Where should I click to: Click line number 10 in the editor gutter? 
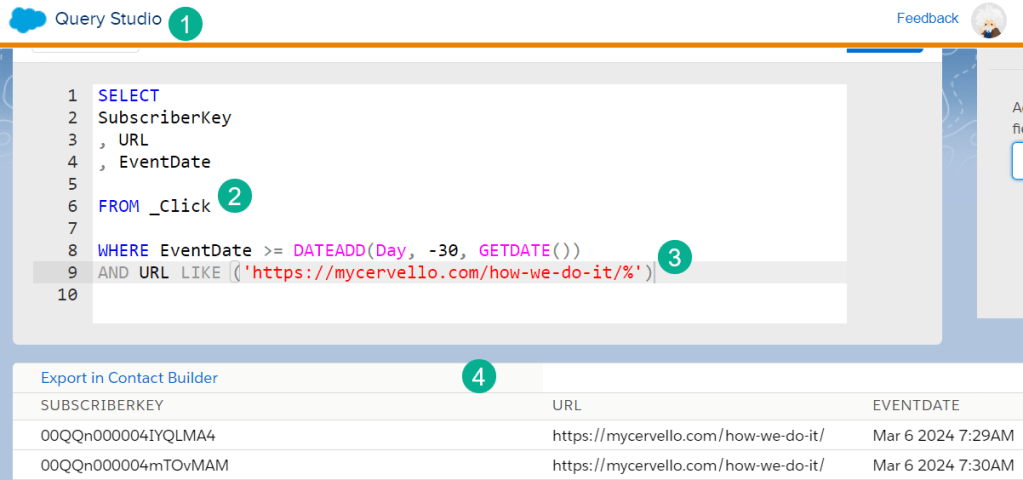pyautogui.click(x=68, y=294)
